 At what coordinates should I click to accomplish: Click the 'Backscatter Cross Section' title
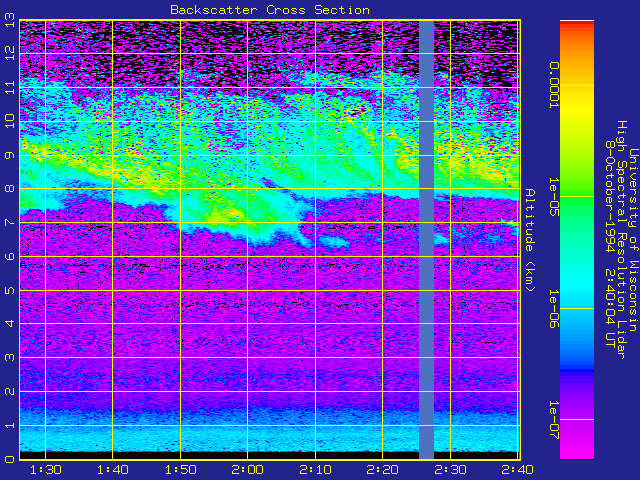tap(270, 10)
